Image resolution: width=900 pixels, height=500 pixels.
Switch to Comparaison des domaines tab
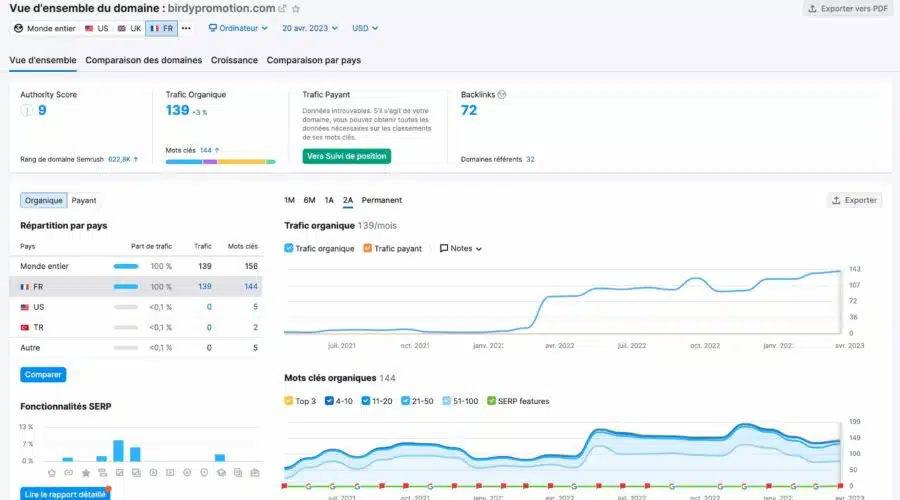tap(143, 60)
